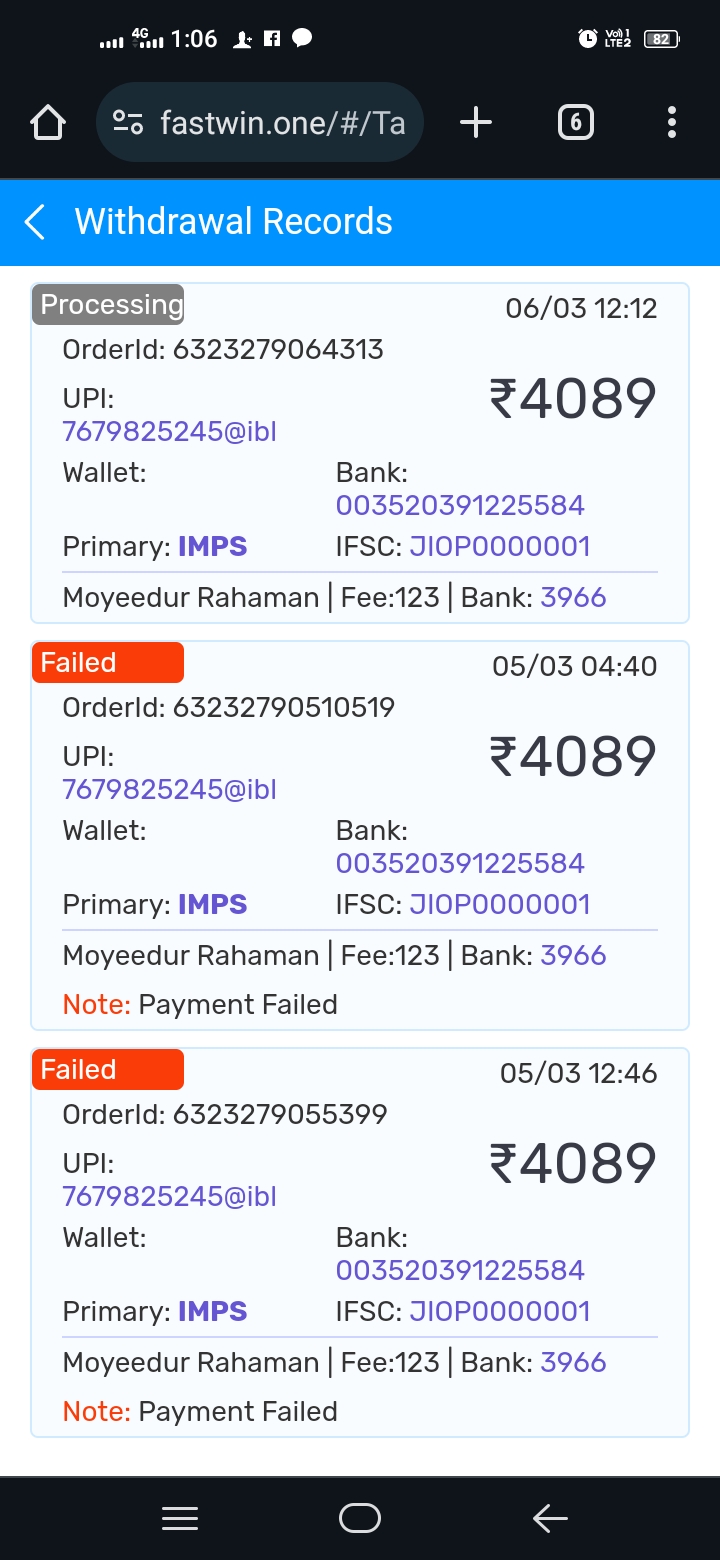The image size is (720, 1560).
Task: Tap the fastwin.one address bar
Action: coord(282,123)
